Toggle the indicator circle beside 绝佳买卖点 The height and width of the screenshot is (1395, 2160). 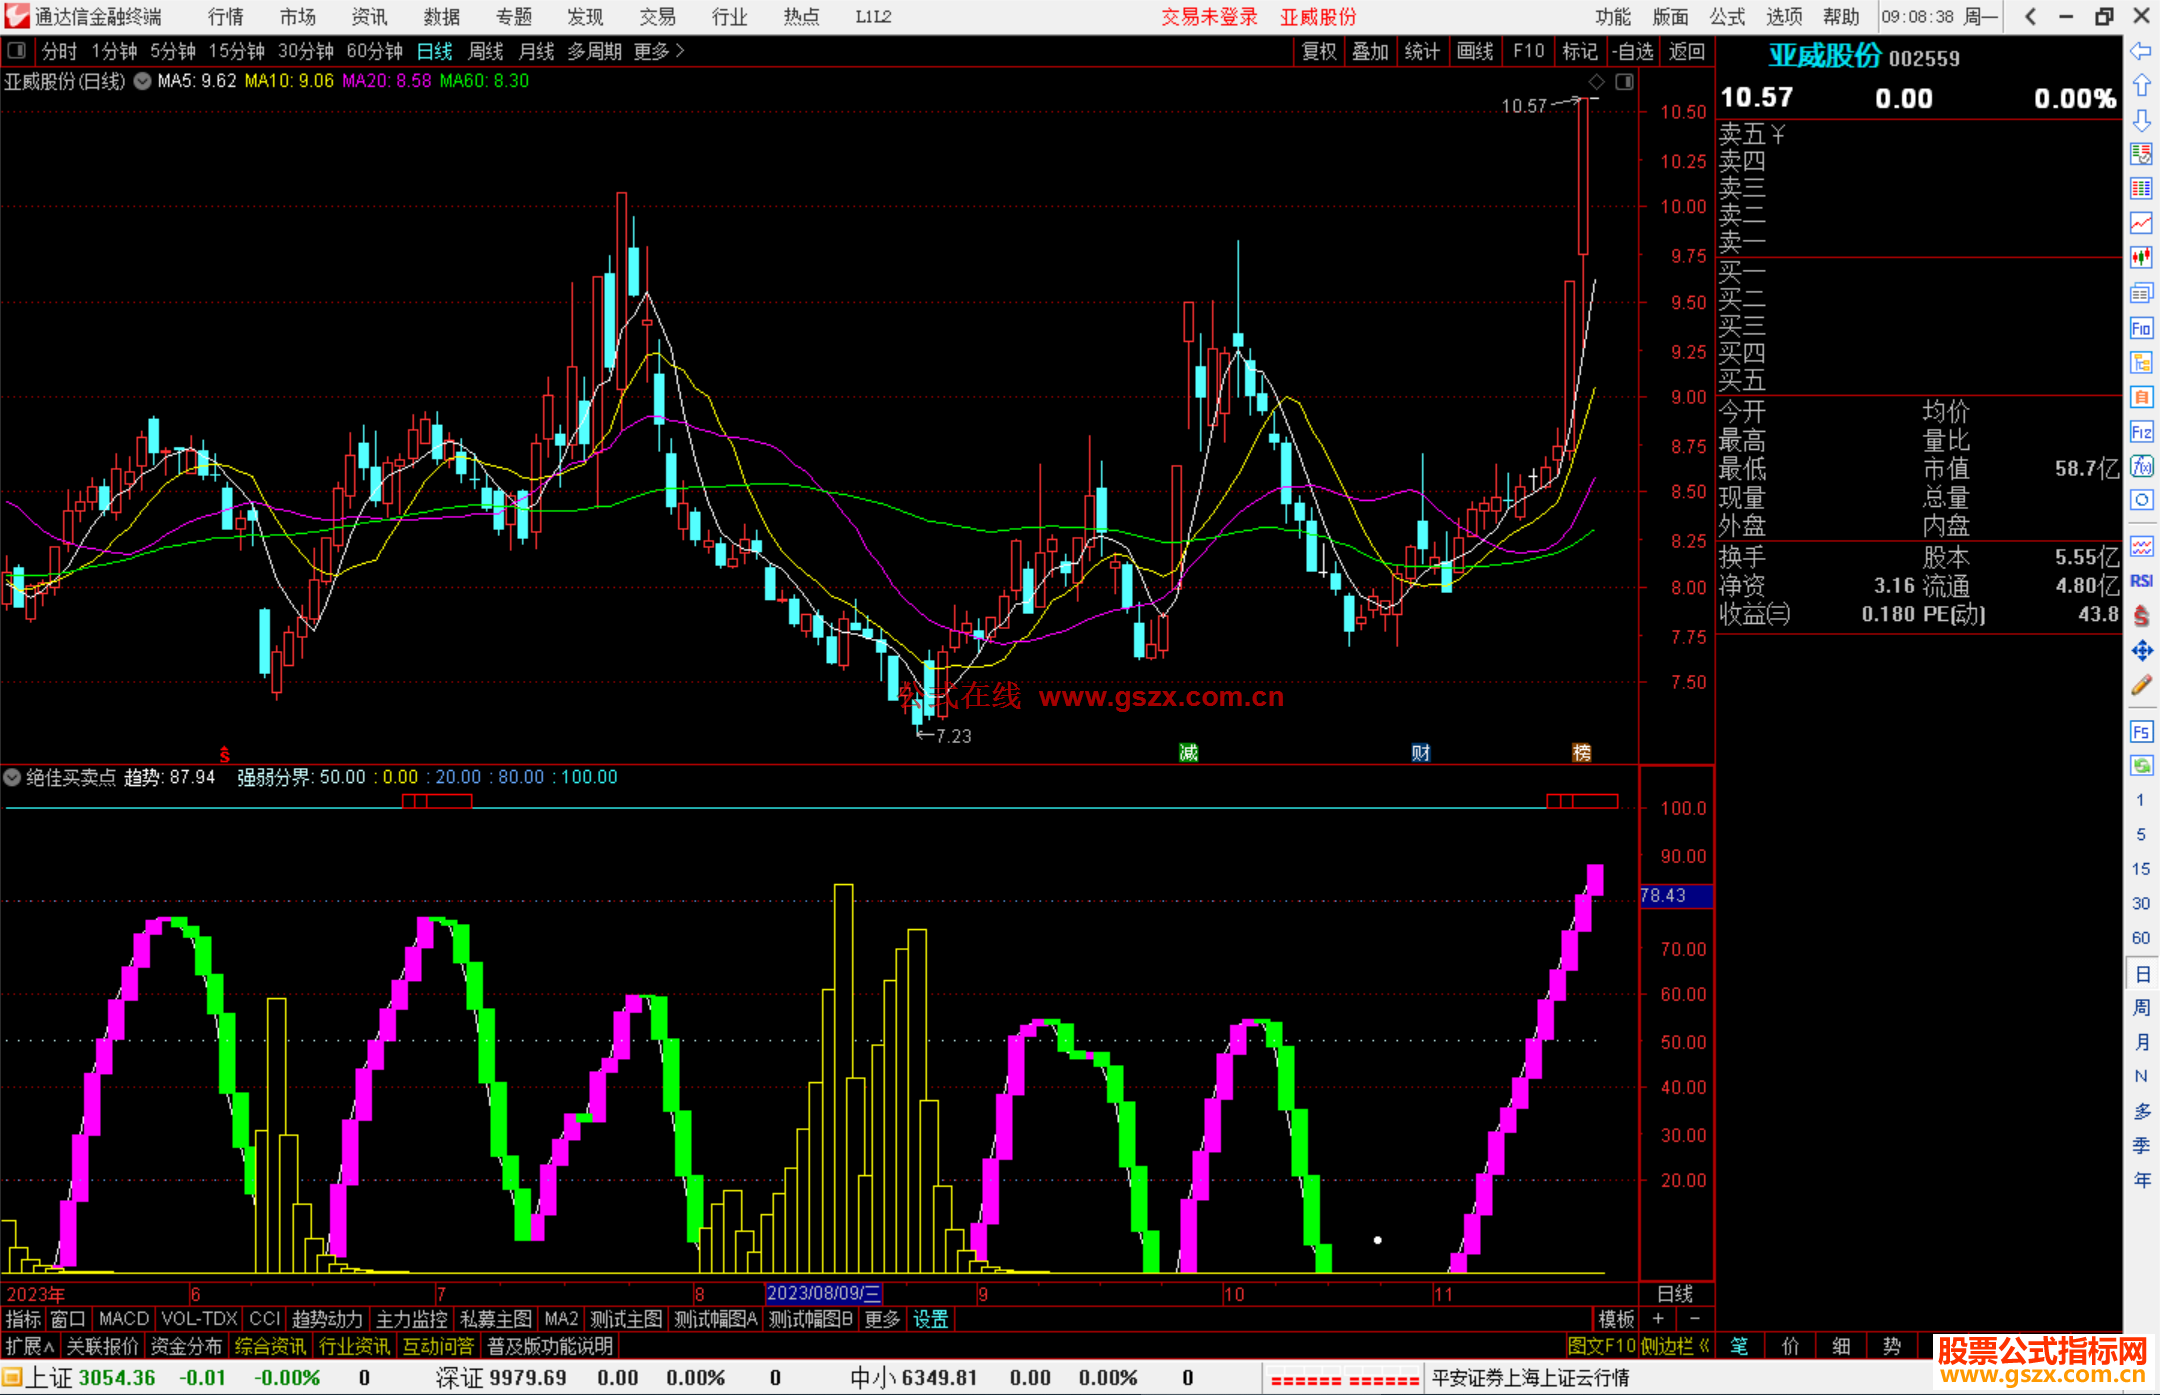[13, 777]
